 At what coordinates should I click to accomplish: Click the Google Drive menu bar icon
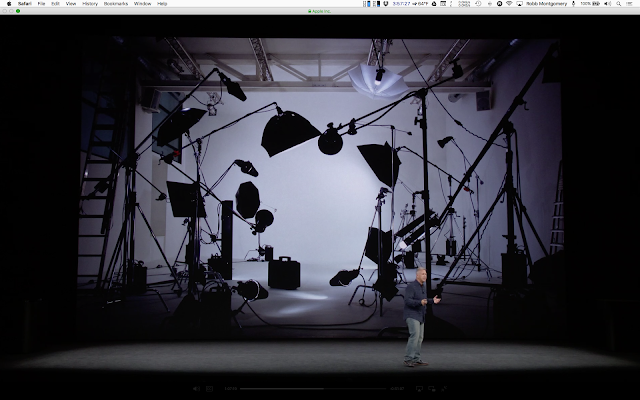433,4
